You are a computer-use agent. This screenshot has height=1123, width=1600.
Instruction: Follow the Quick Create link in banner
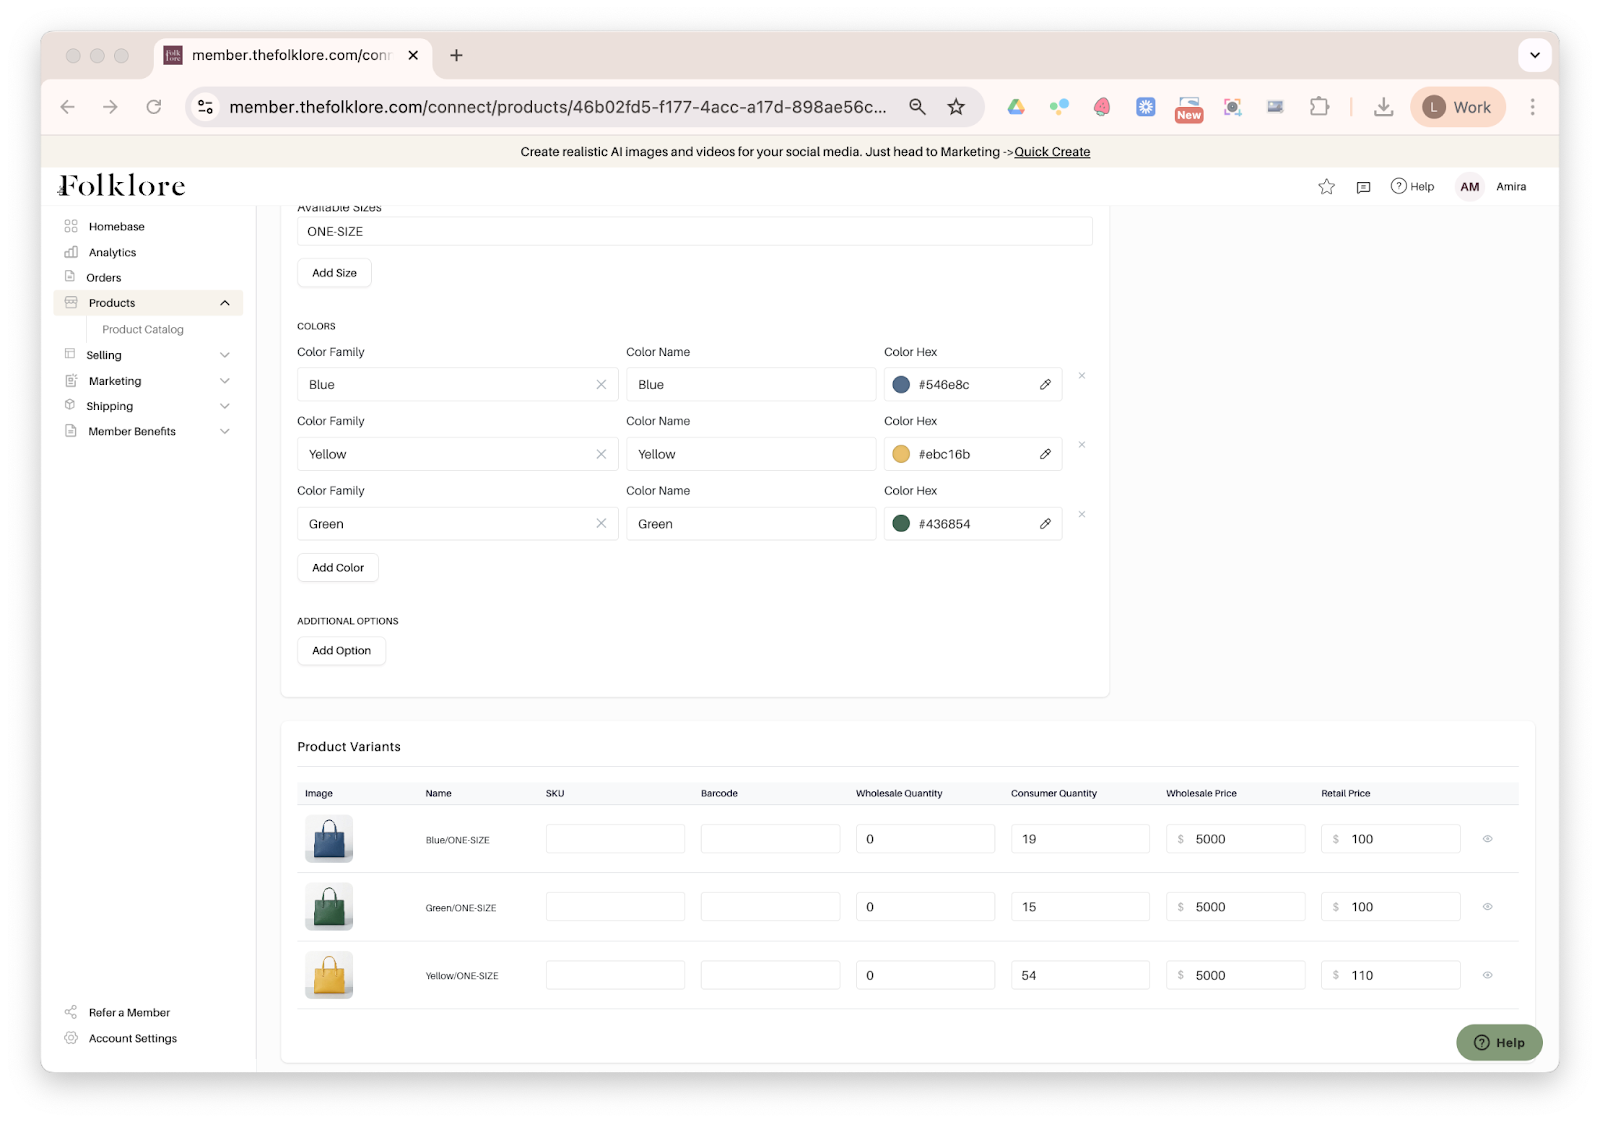[x=1052, y=152]
